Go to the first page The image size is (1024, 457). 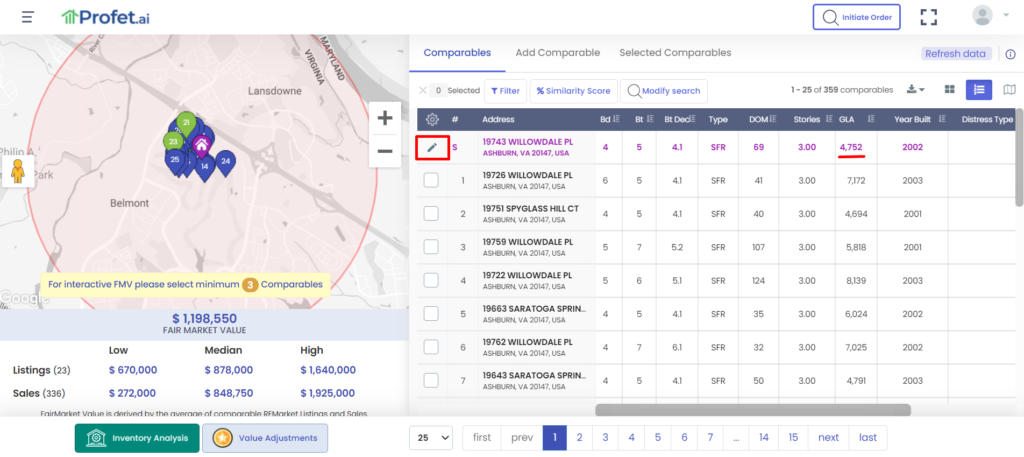482,437
